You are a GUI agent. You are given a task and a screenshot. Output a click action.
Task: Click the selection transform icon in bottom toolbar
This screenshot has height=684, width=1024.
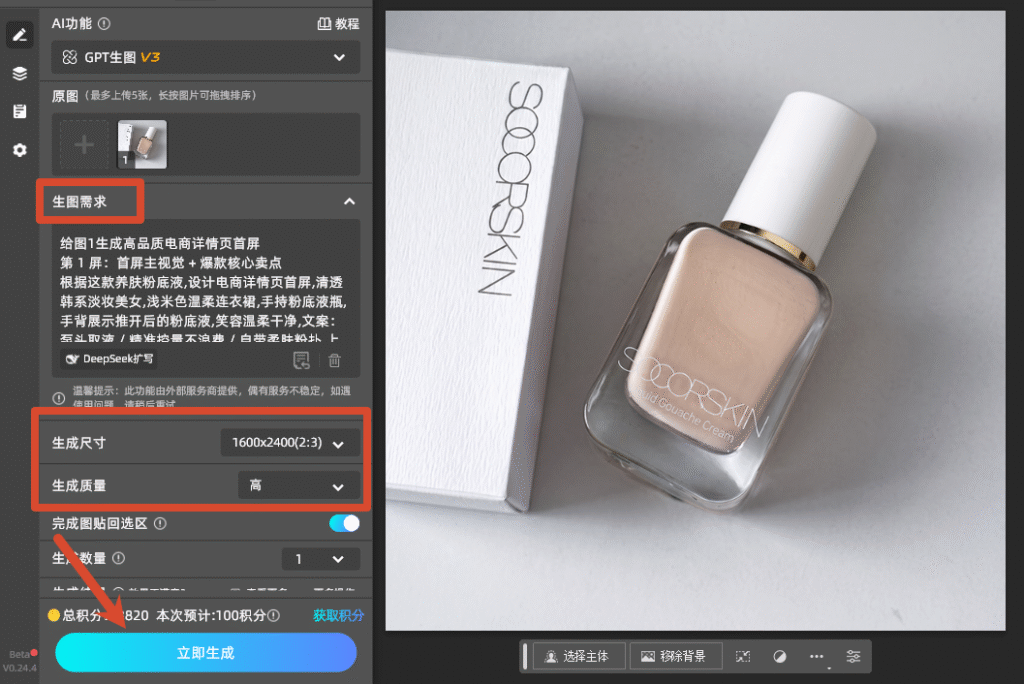743,657
